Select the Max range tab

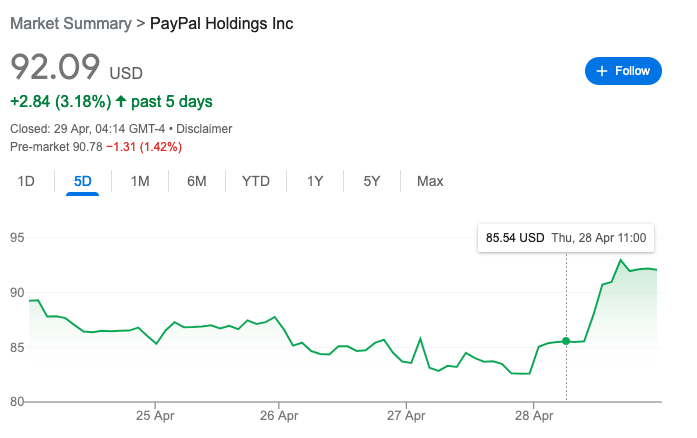pyautogui.click(x=430, y=181)
